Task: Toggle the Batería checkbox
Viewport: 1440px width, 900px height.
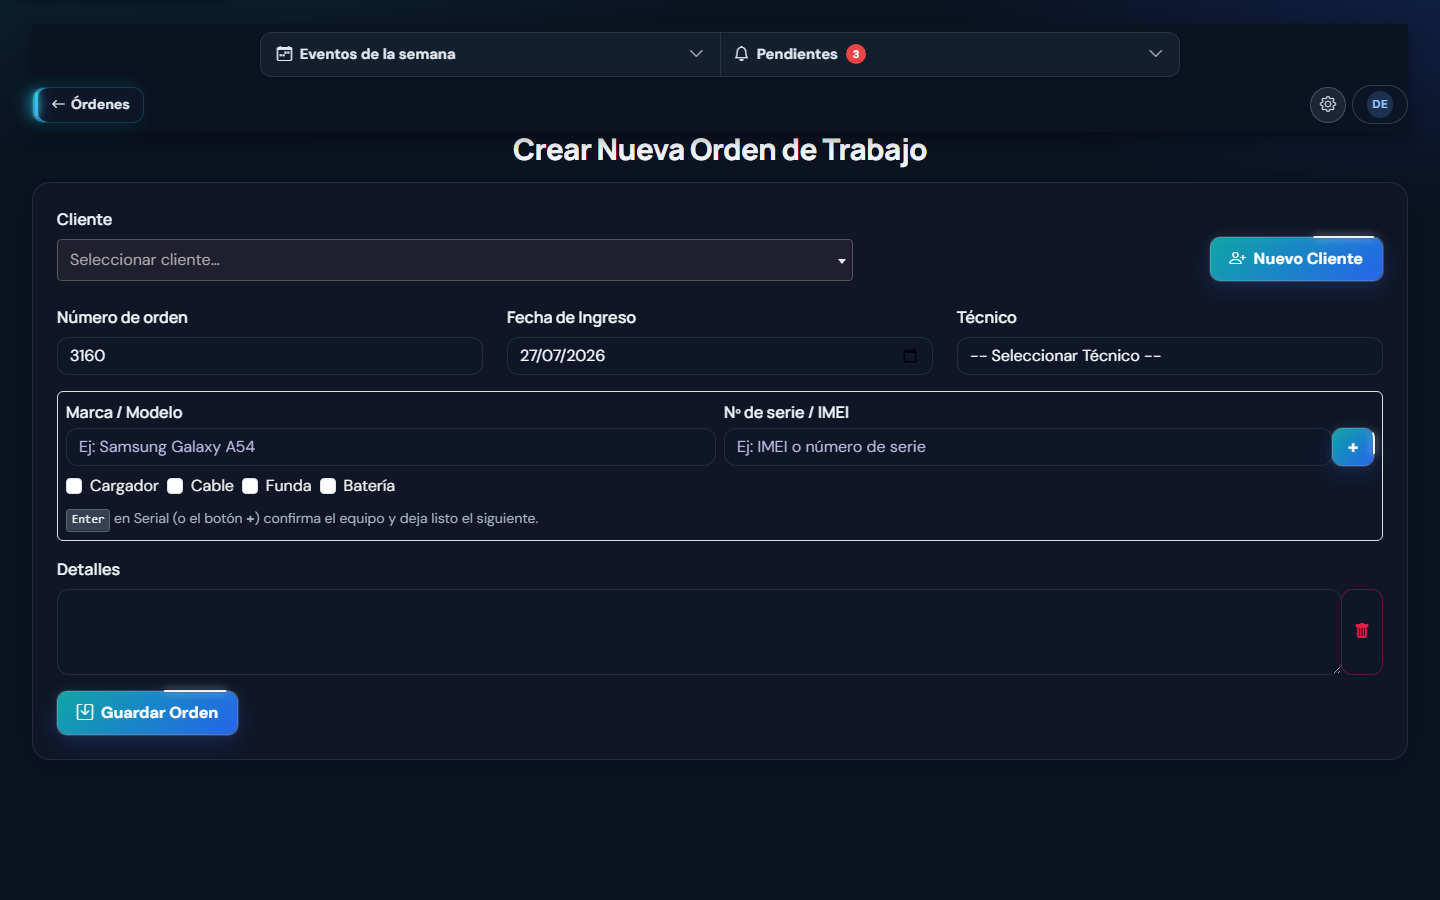Action: click(x=328, y=486)
